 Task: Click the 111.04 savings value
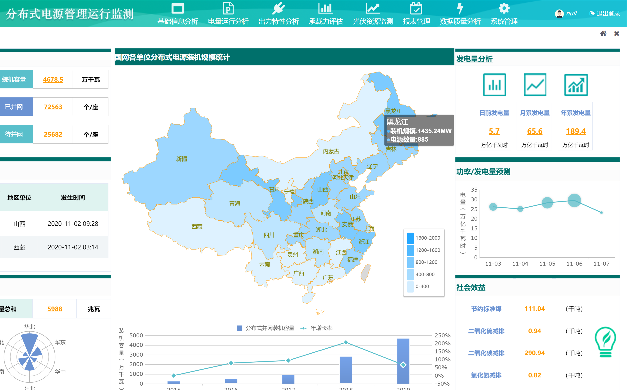coord(535,308)
